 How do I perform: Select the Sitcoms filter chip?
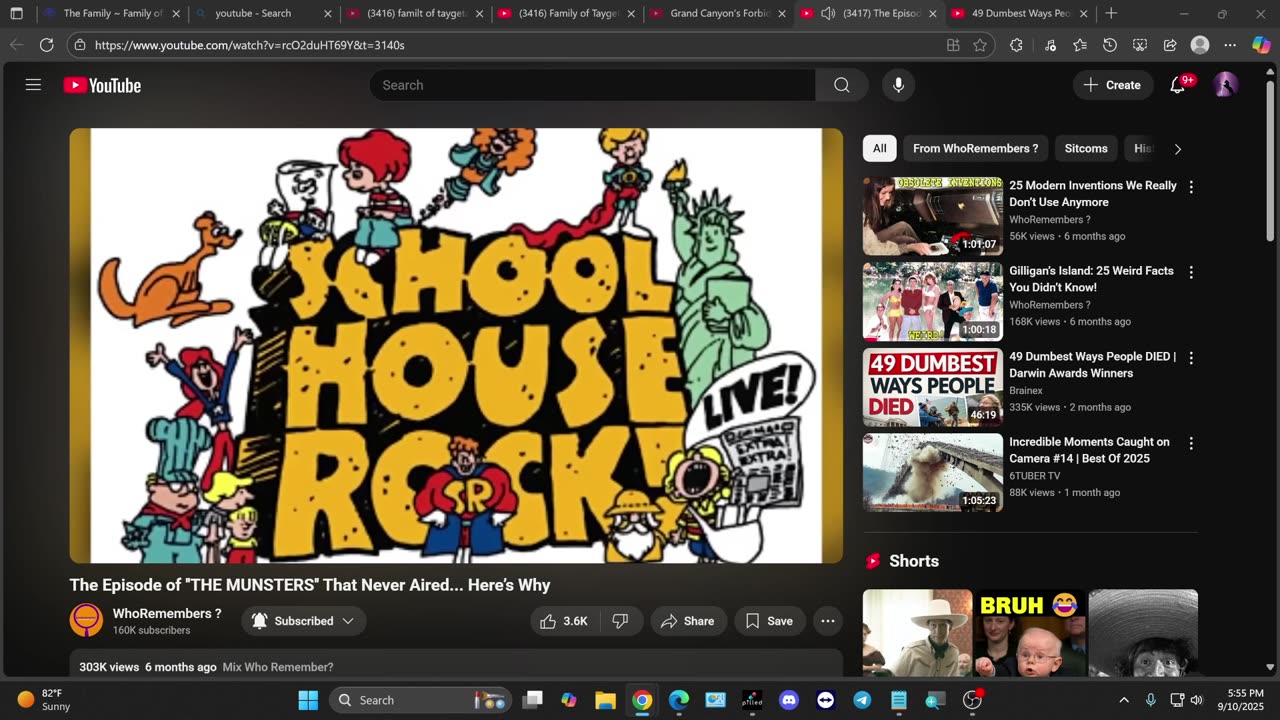click(1085, 148)
